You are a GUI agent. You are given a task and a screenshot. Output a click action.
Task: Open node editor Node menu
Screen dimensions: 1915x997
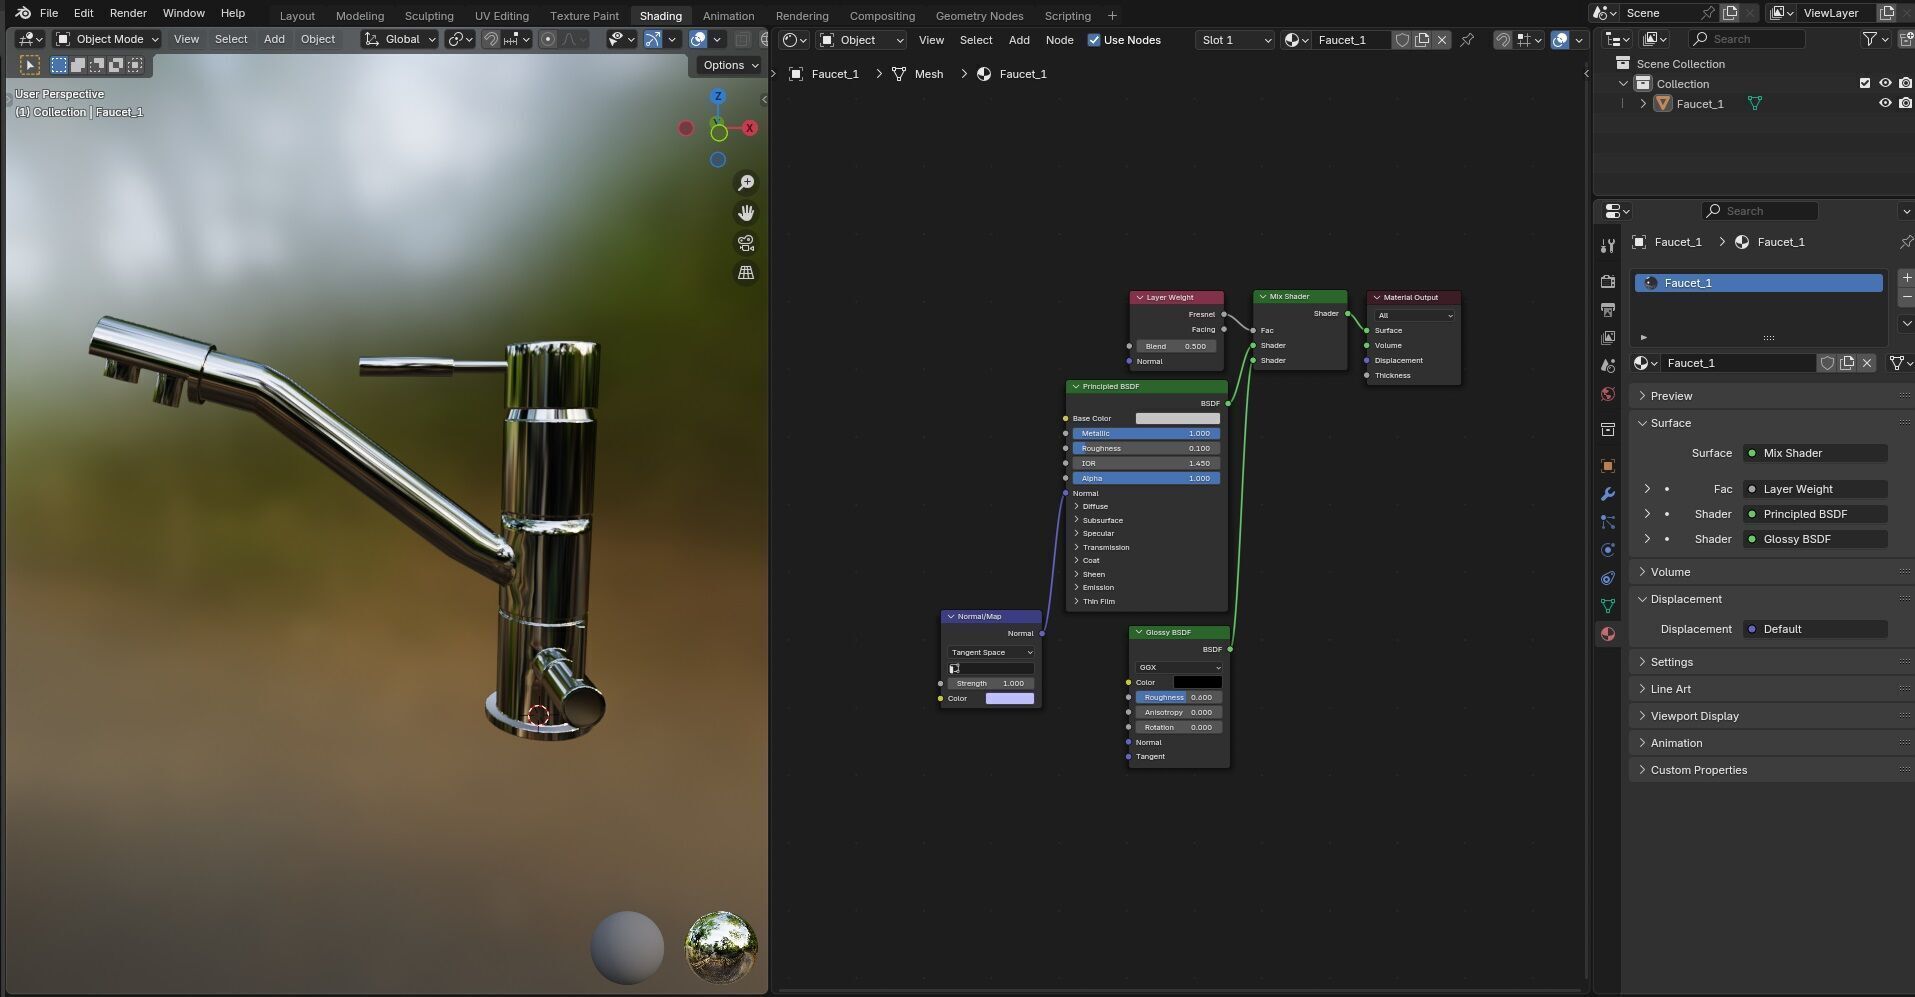pyautogui.click(x=1059, y=40)
